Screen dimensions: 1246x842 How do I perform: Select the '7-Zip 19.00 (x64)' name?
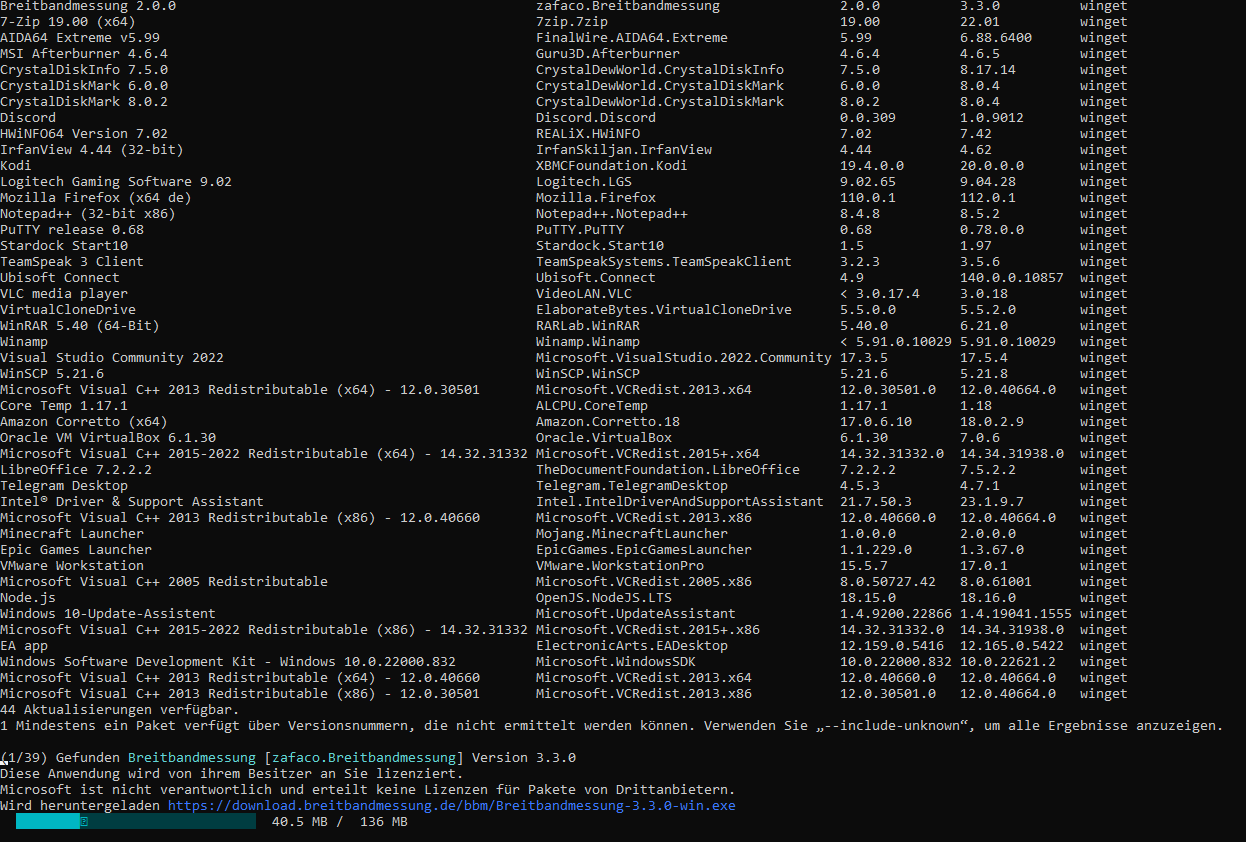tap(68, 22)
